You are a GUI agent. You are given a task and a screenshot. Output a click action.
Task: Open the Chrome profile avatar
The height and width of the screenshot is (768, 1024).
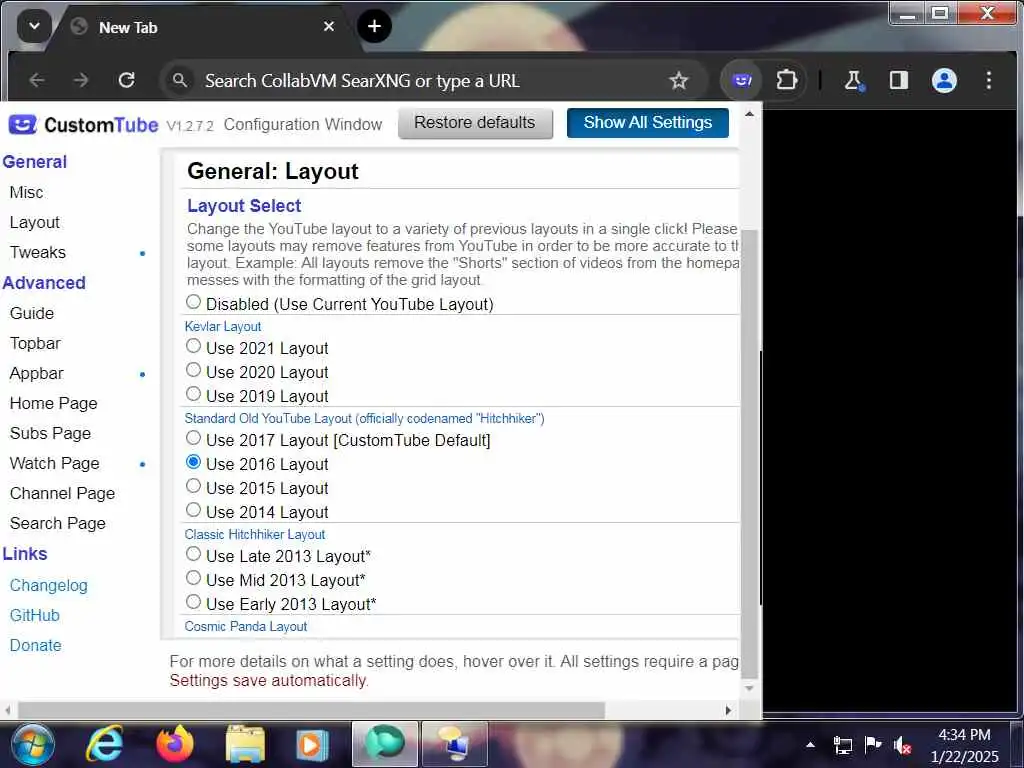pyautogui.click(x=944, y=80)
